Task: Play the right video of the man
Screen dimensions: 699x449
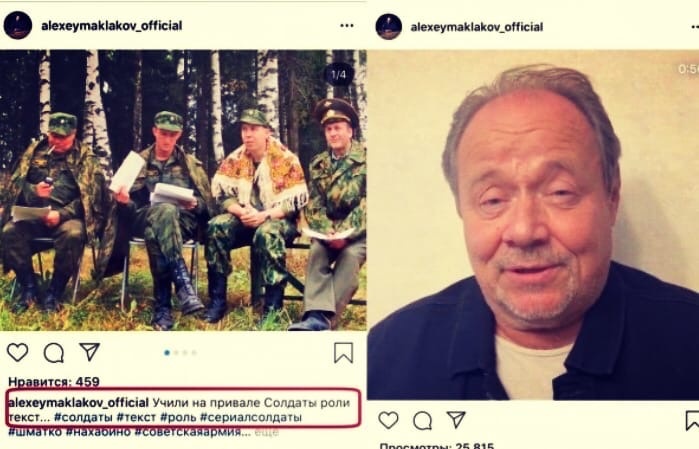Action: 533,225
